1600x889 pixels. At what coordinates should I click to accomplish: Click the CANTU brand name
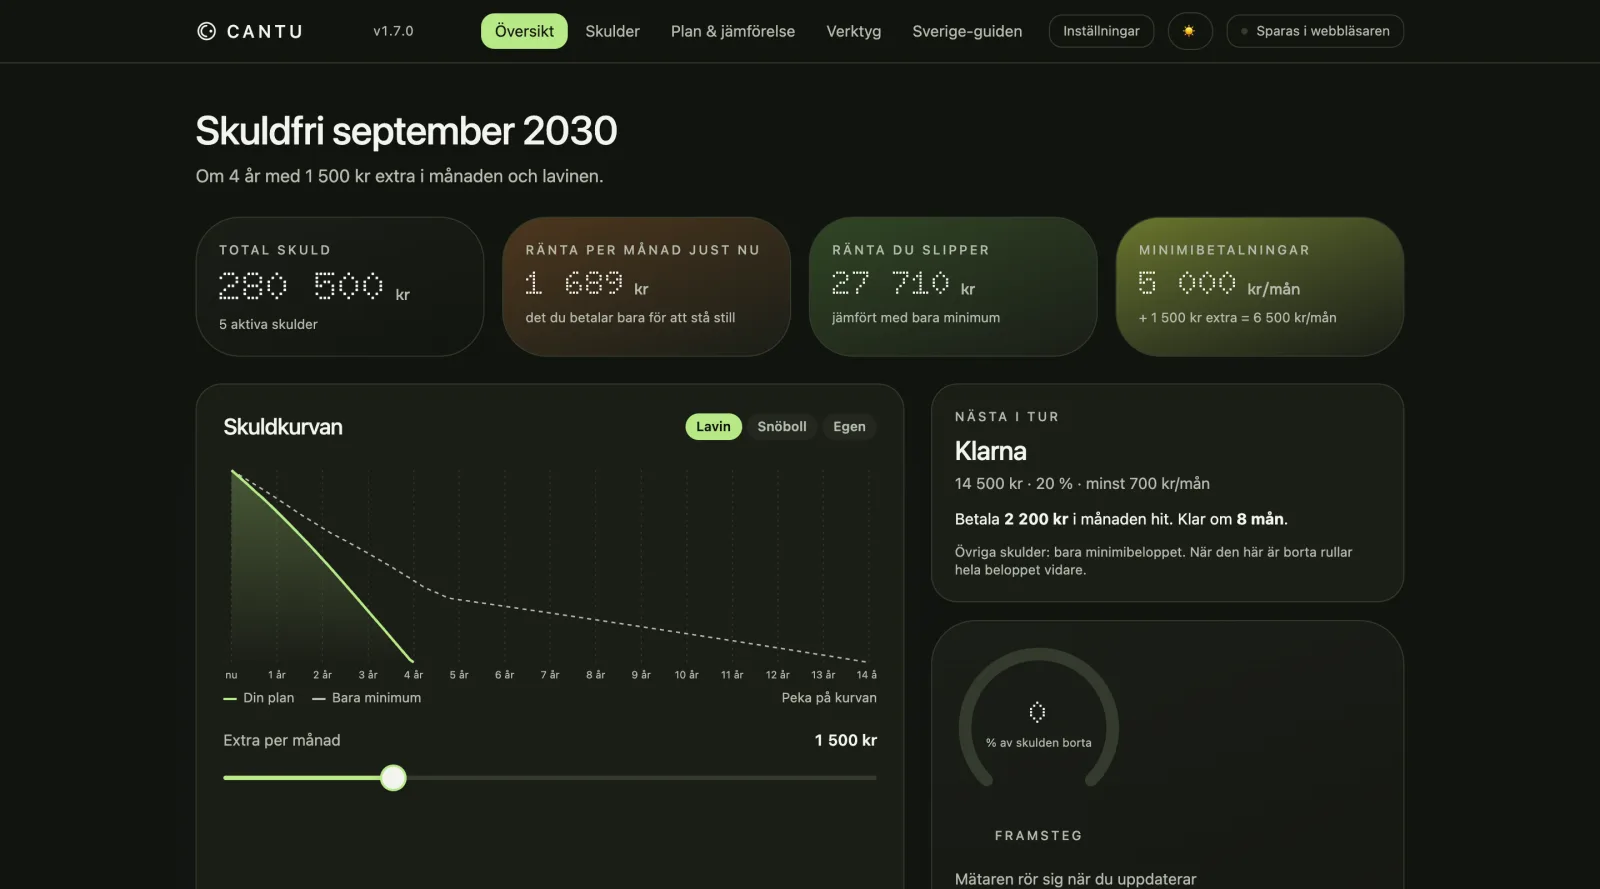(x=265, y=31)
